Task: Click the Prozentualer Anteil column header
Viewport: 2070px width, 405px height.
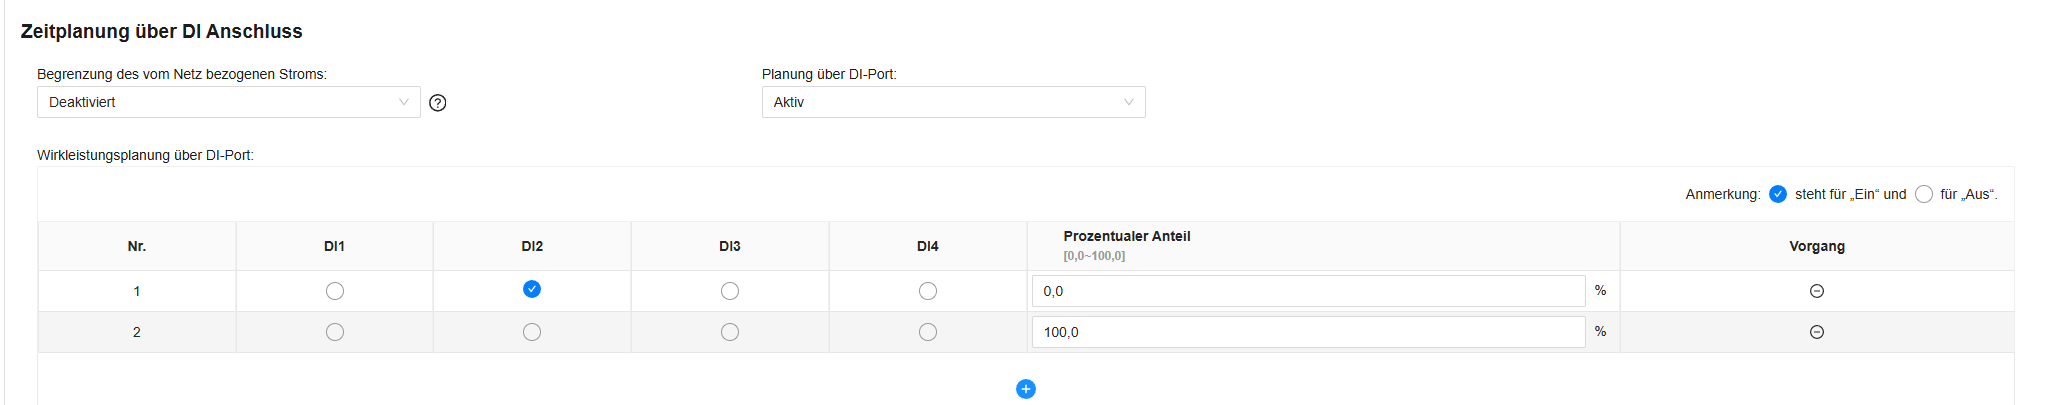Action: [1127, 237]
